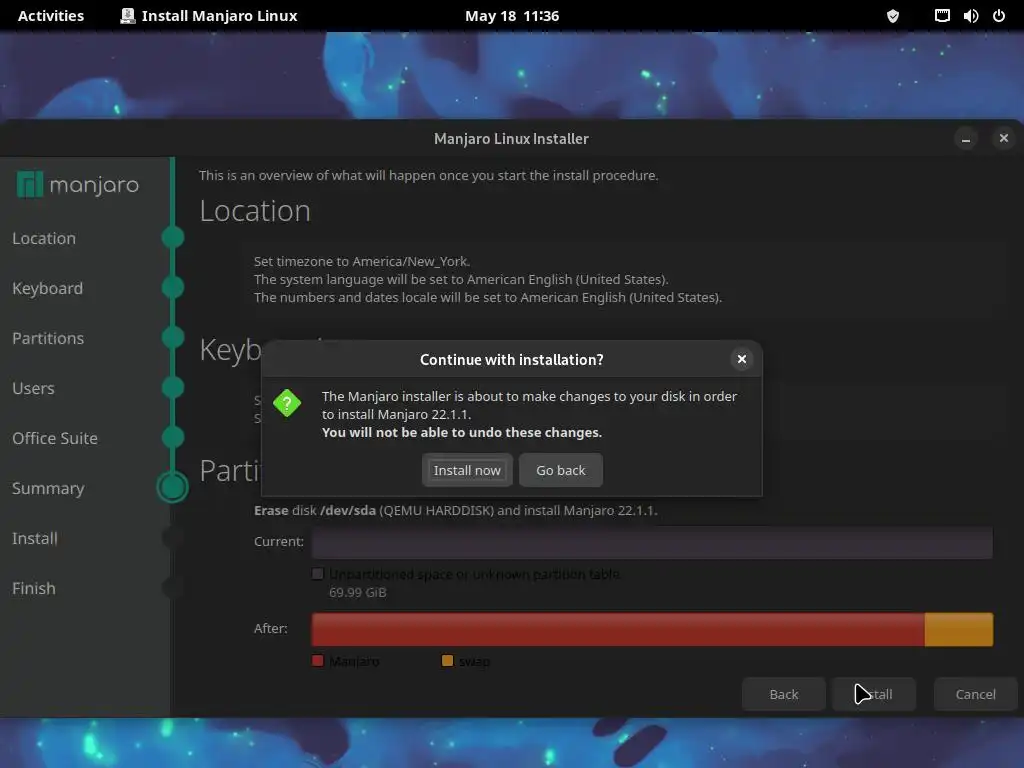Click the Location heading in summary
Image resolution: width=1024 pixels, height=768 pixels.
tap(255, 211)
